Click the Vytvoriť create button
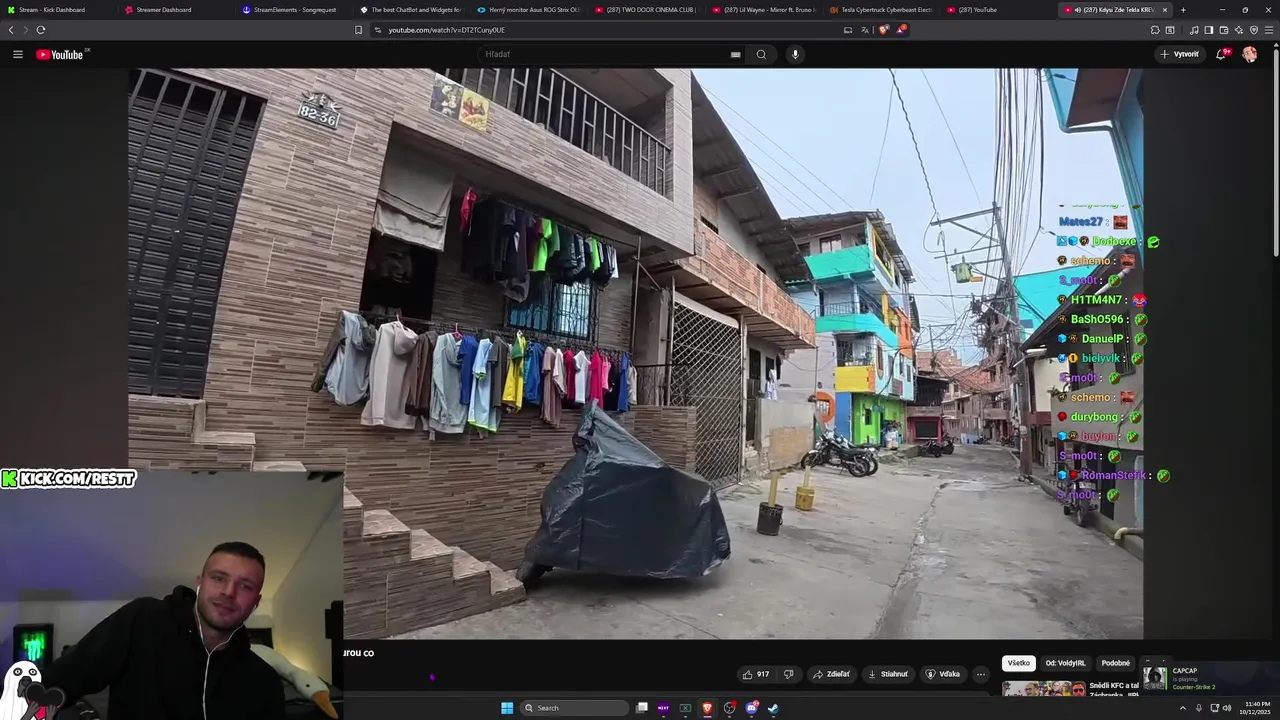This screenshot has width=1280, height=720. [1180, 54]
